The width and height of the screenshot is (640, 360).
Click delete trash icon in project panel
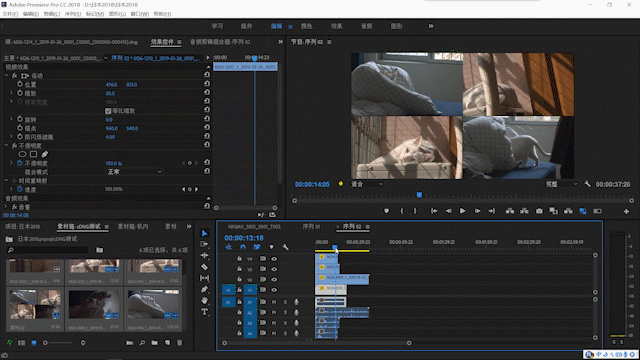tap(179, 343)
